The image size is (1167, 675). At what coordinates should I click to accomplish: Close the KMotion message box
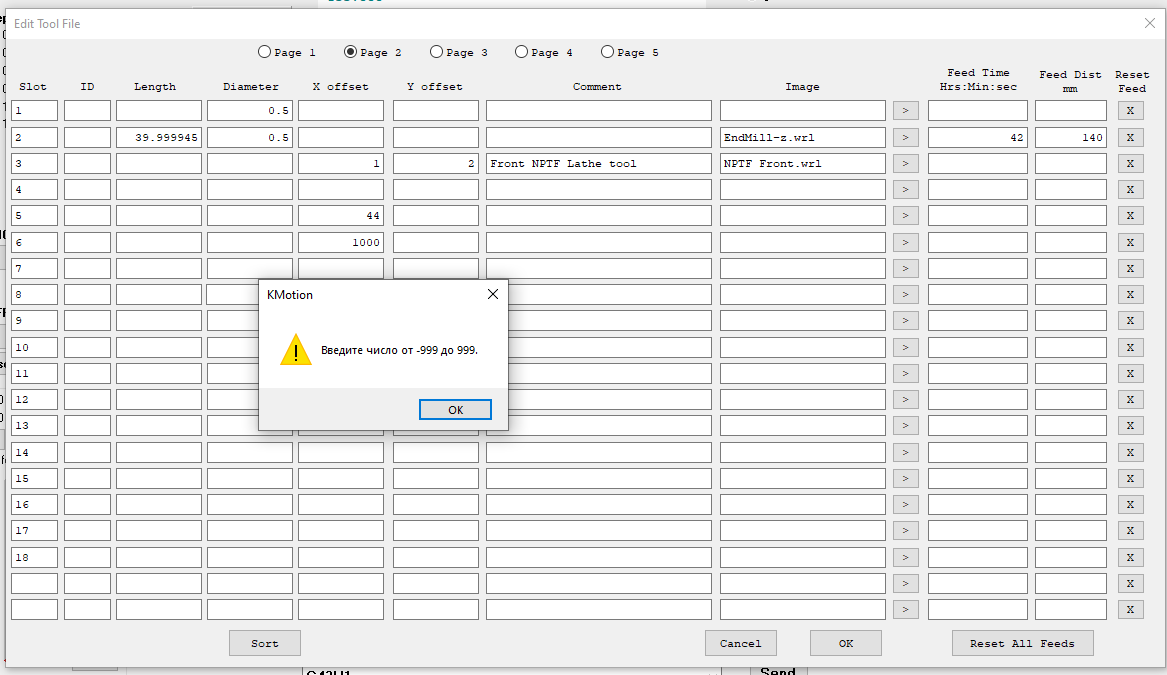(x=492, y=294)
